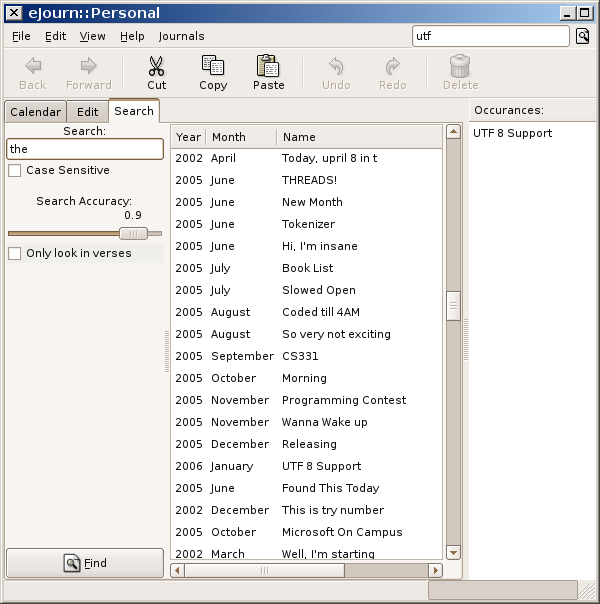Select the 'Microsoft On Campus' row
The image size is (600, 604).
pos(307,532)
